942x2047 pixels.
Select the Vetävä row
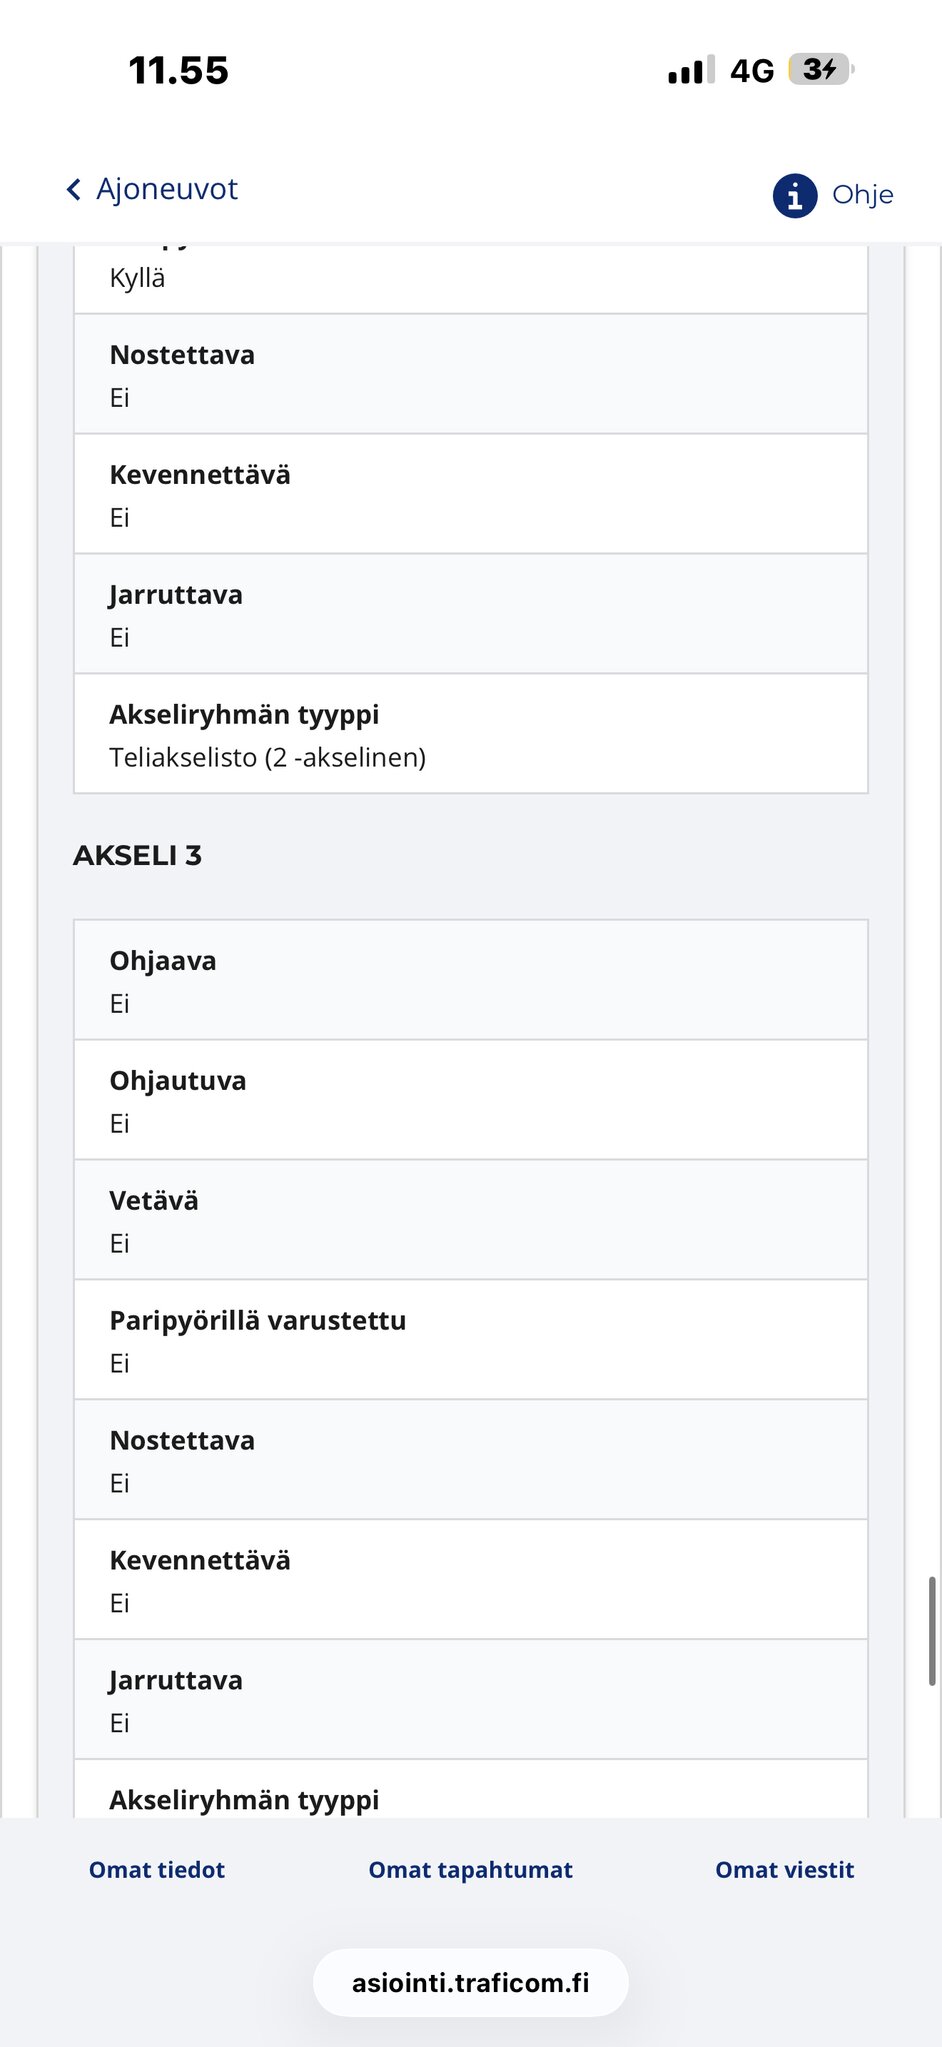pyautogui.click(x=471, y=1220)
